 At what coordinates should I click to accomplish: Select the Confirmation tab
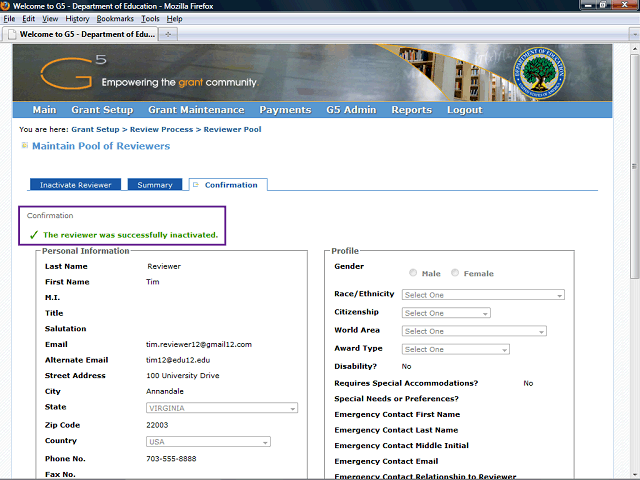(228, 185)
